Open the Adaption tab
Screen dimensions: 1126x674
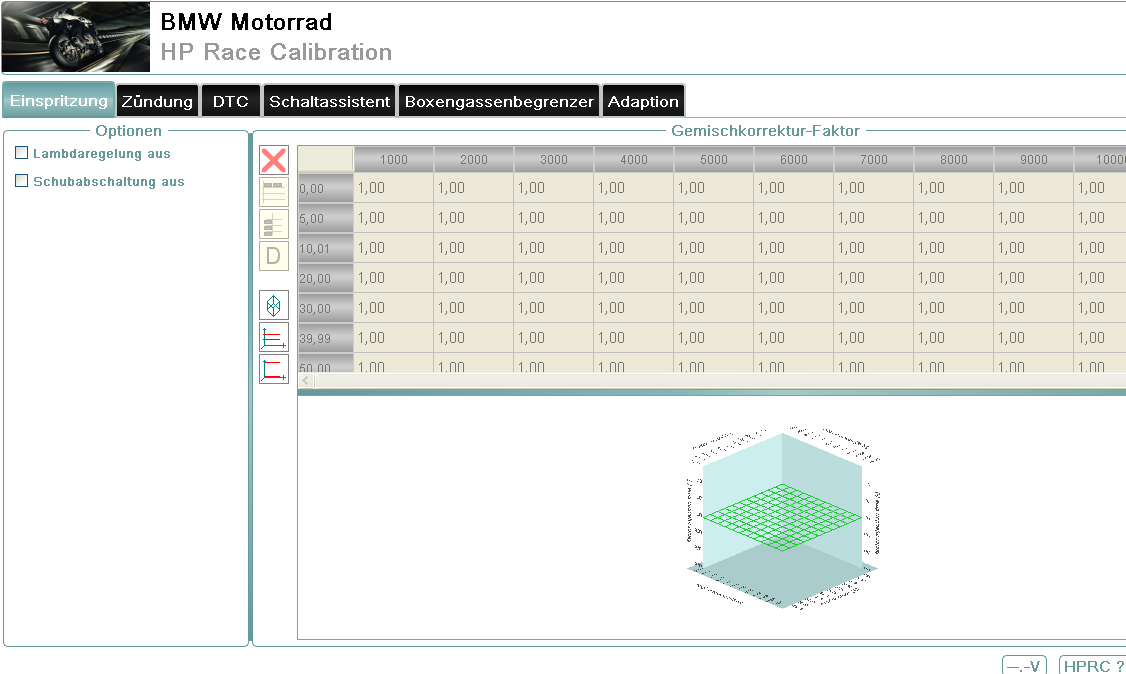coord(643,101)
